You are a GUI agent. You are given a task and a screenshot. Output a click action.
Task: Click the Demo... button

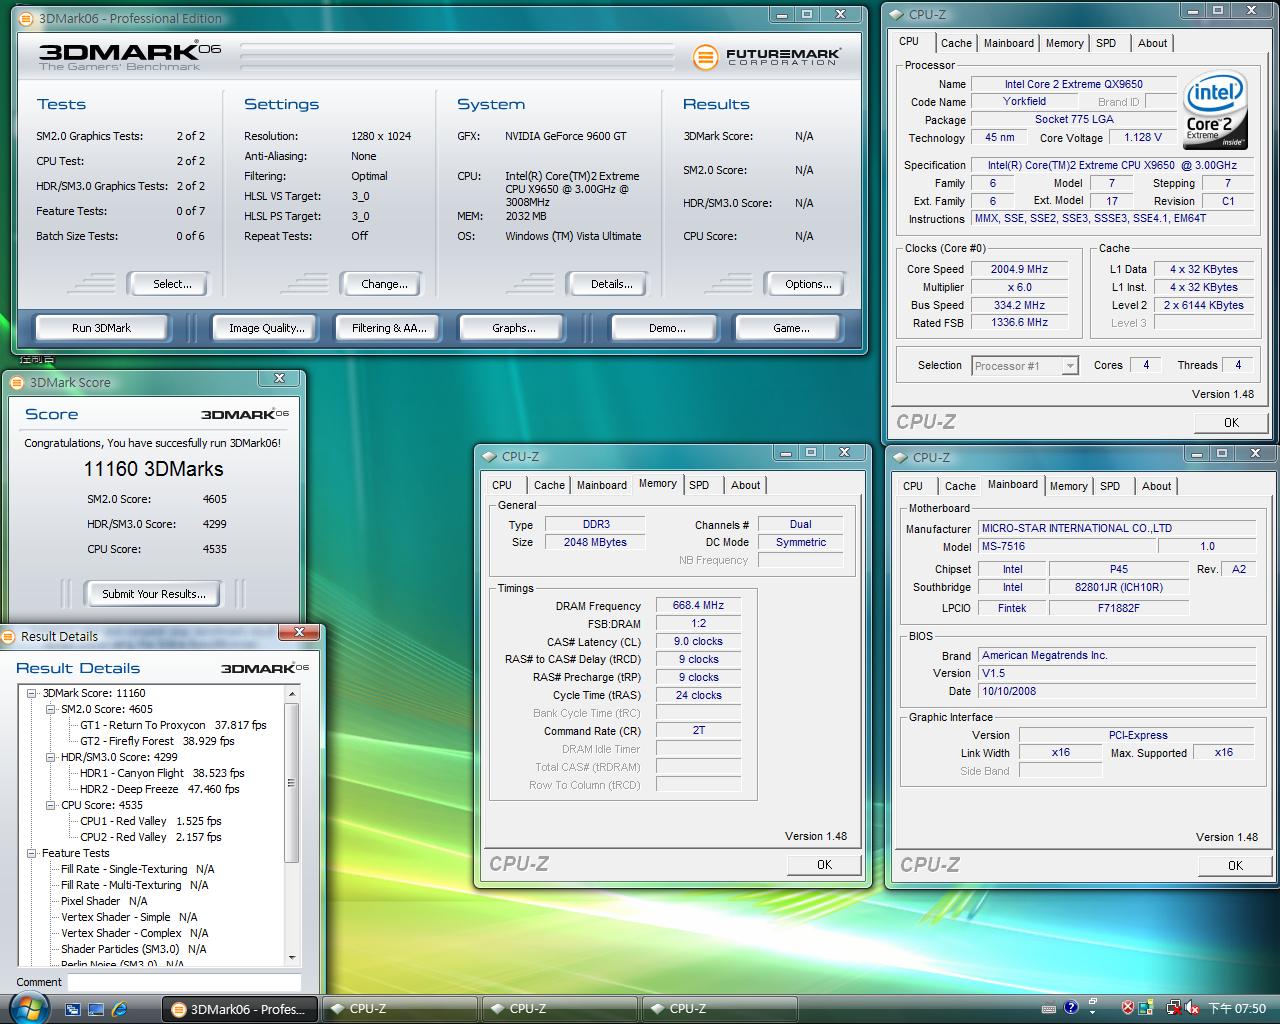(x=667, y=328)
